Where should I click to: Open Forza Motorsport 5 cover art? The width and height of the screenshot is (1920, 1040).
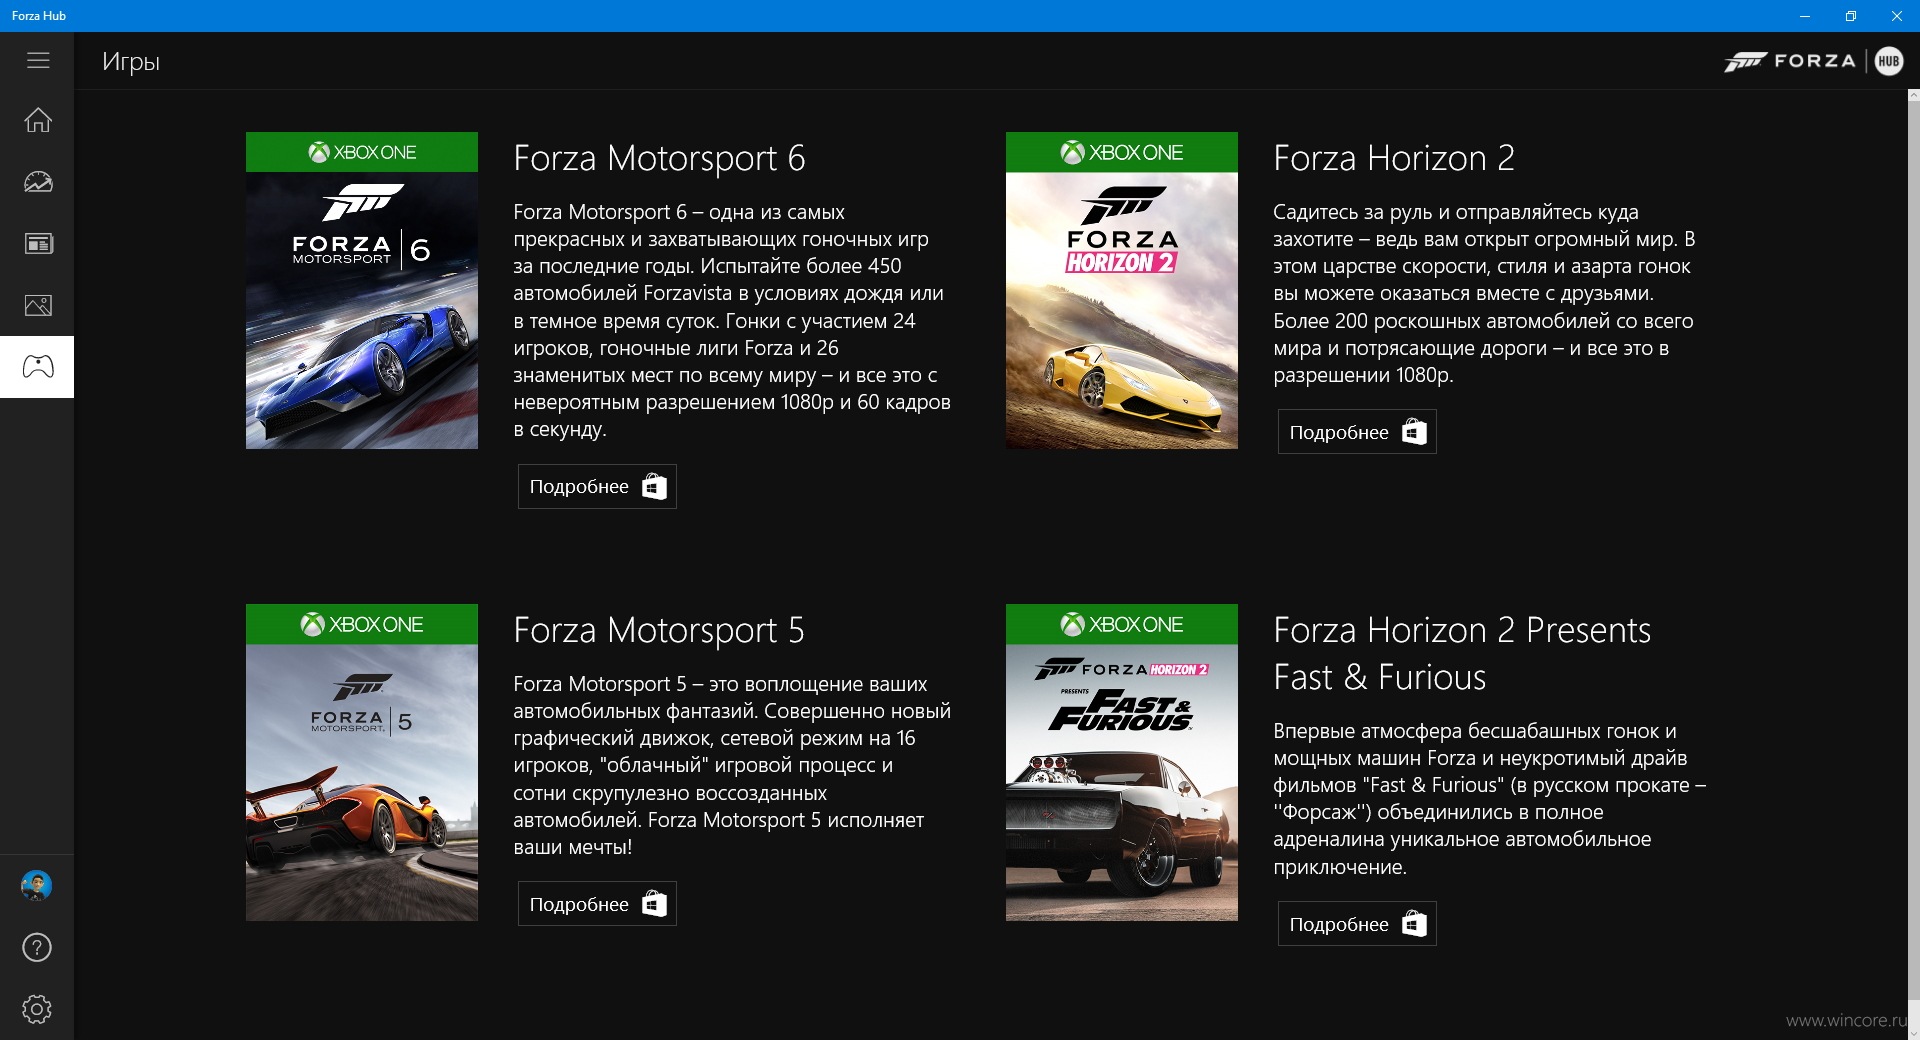pos(362,763)
